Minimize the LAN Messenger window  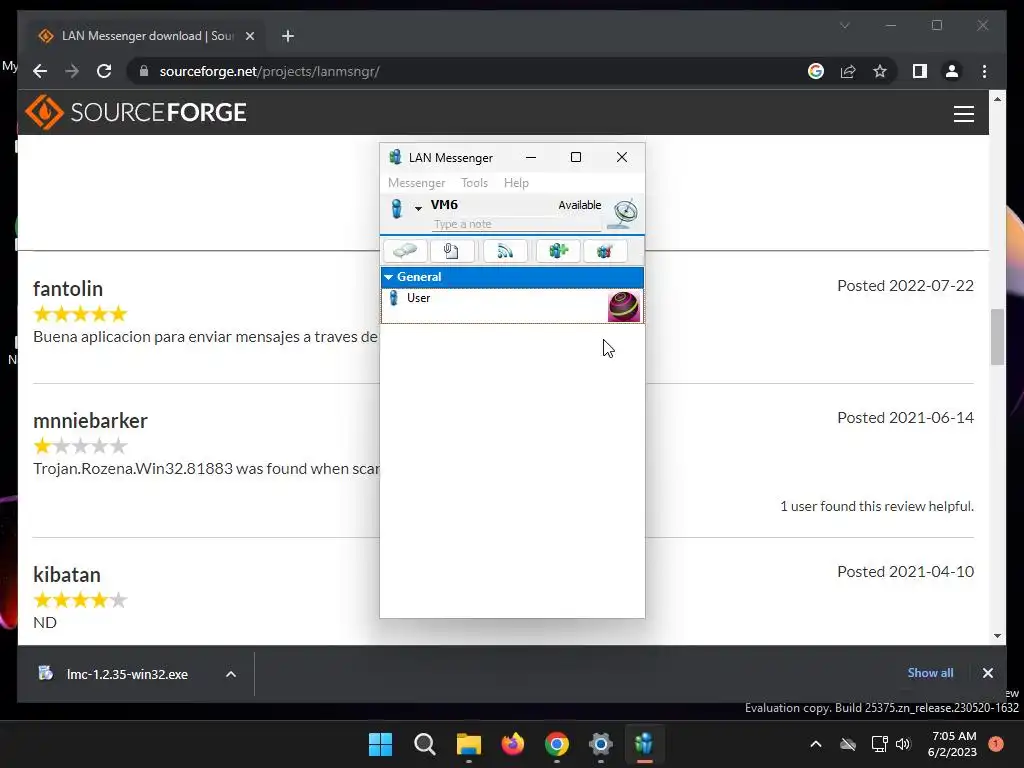[x=531, y=157]
